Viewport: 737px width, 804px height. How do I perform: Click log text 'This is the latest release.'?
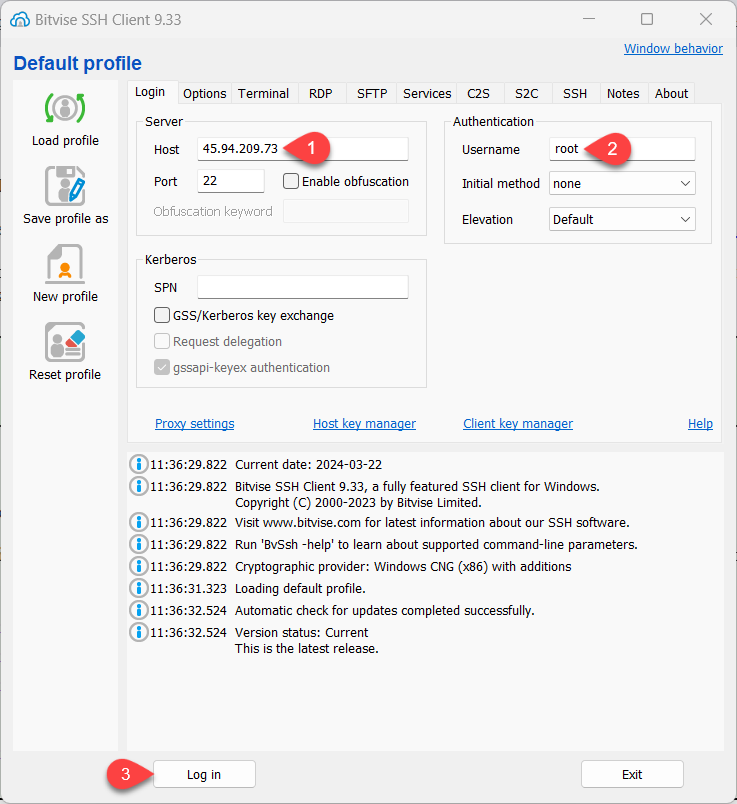pos(307,649)
